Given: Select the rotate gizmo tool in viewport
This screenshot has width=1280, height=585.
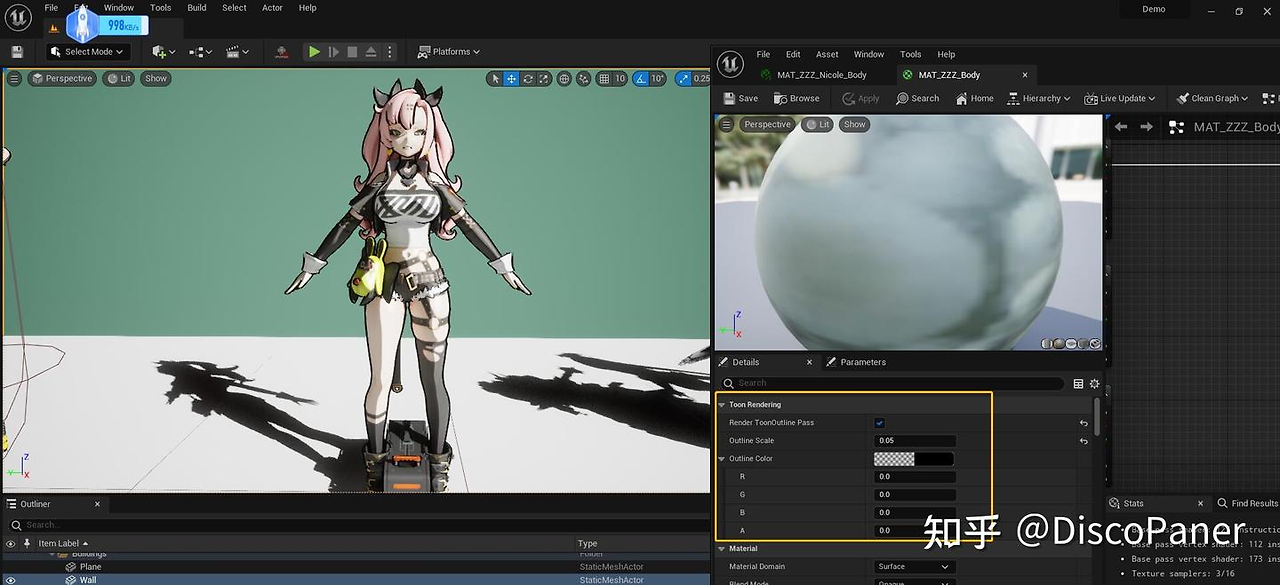Looking at the screenshot, I should (x=528, y=79).
